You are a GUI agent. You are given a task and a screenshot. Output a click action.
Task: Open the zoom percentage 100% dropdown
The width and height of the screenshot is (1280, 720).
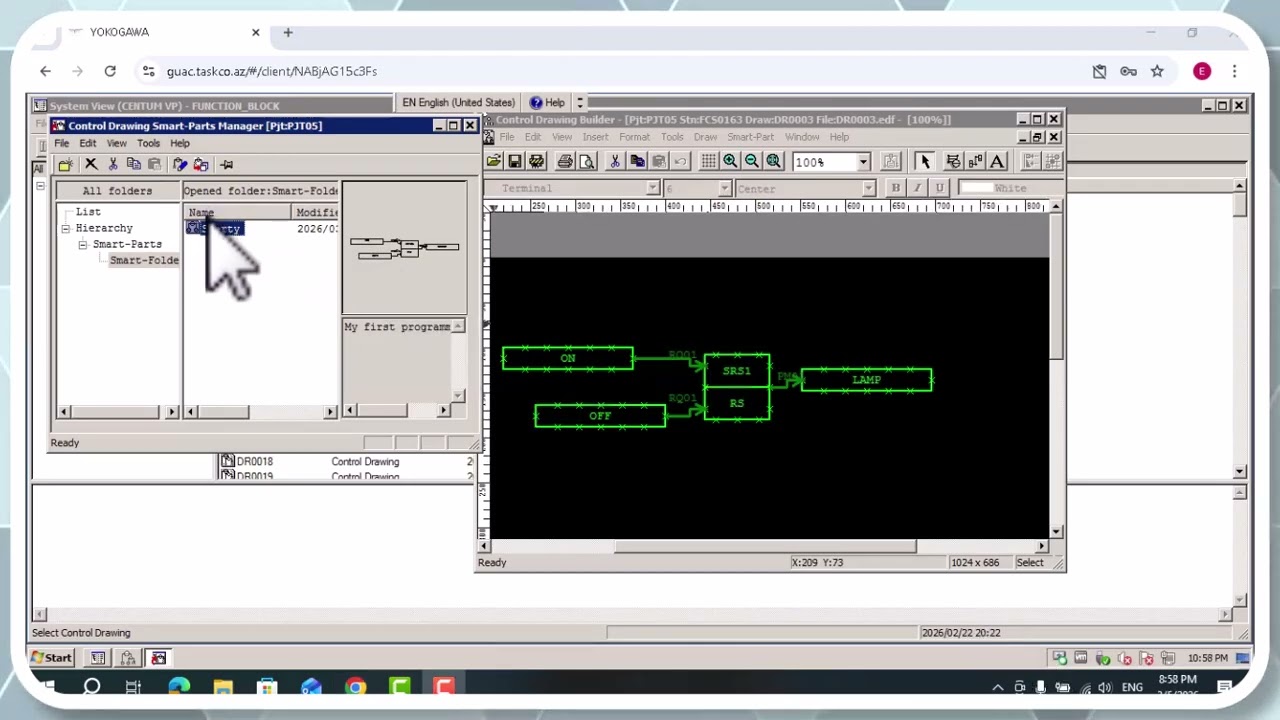click(x=864, y=162)
